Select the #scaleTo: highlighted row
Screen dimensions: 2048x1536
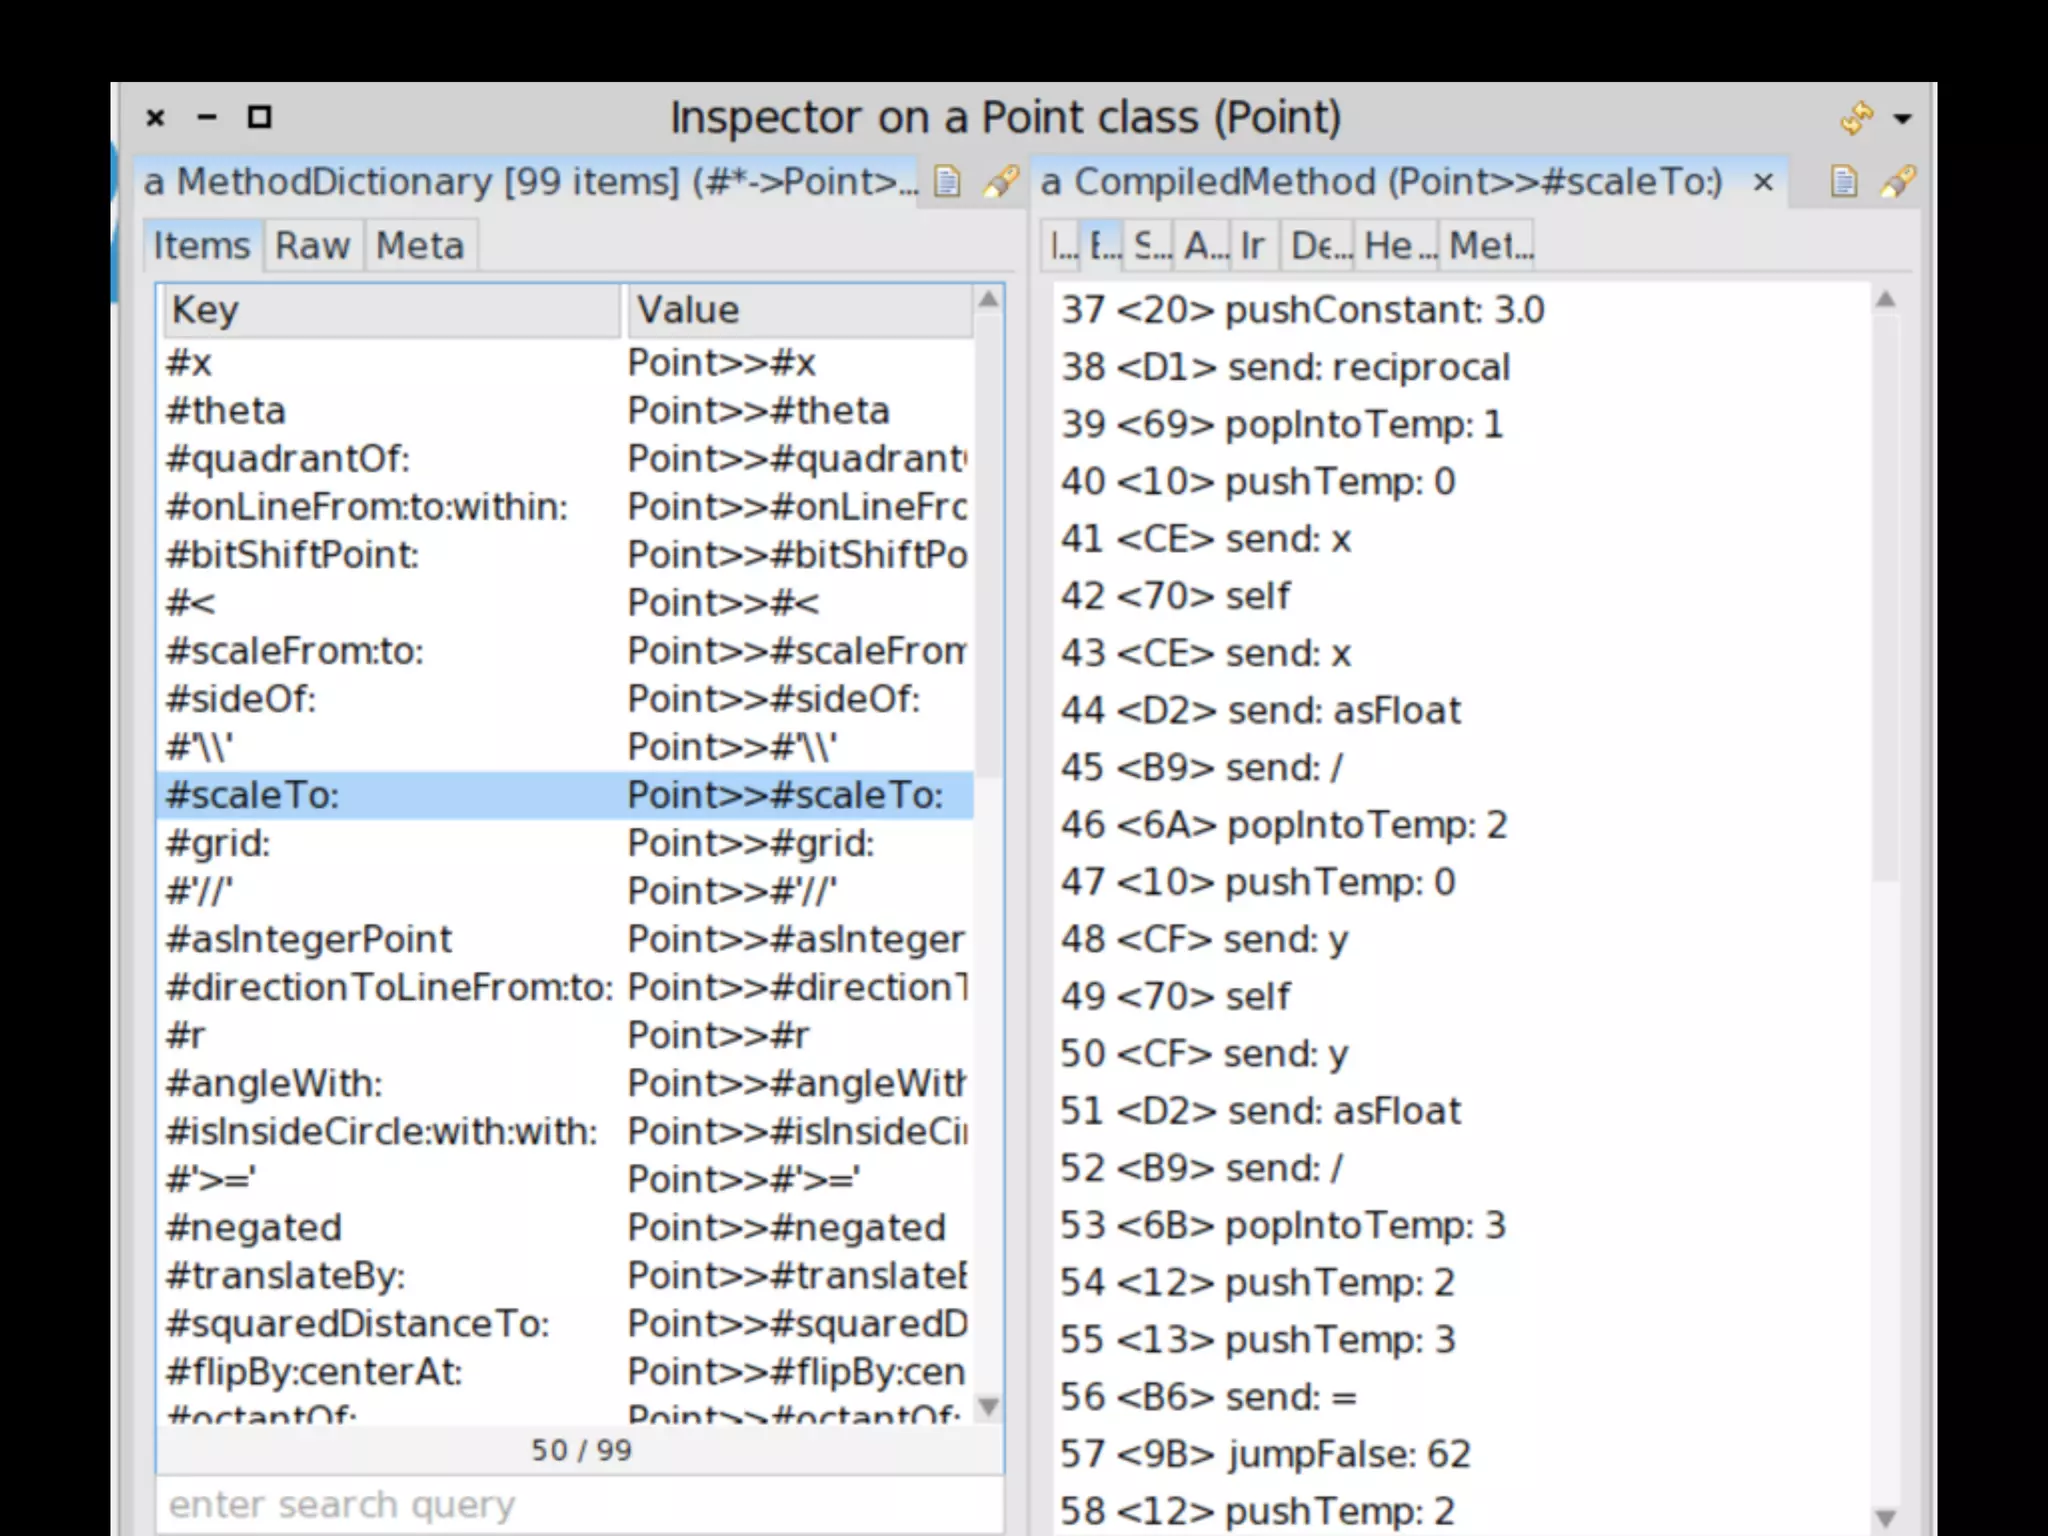click(565, 795)
